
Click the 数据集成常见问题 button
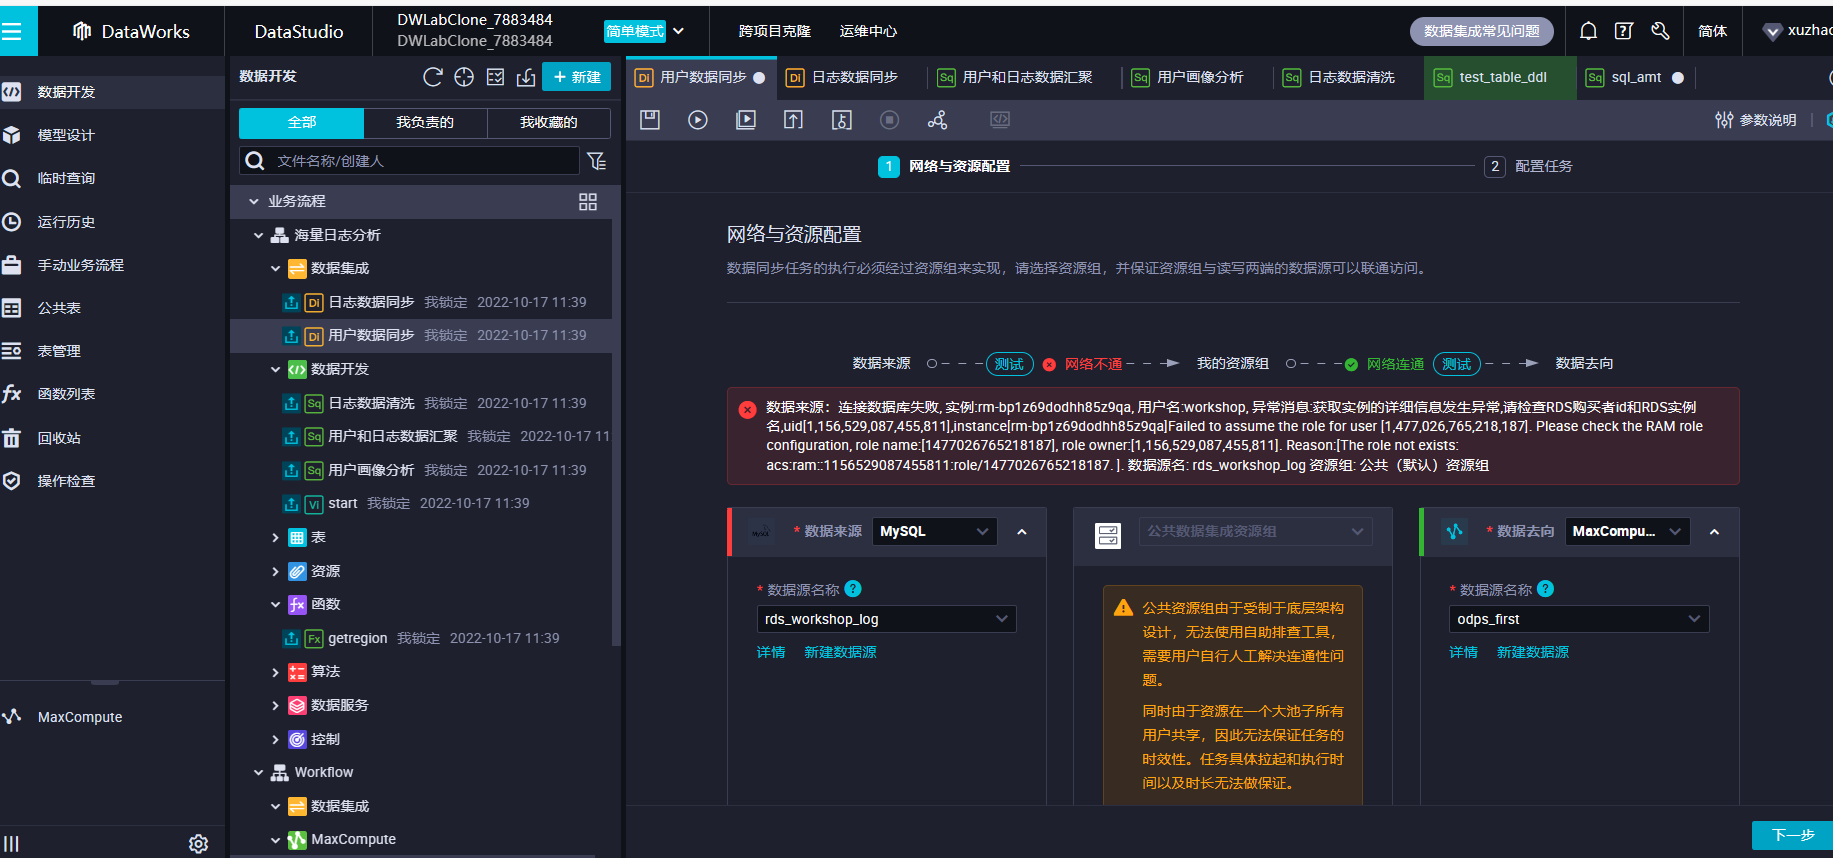coord(1482,31)
